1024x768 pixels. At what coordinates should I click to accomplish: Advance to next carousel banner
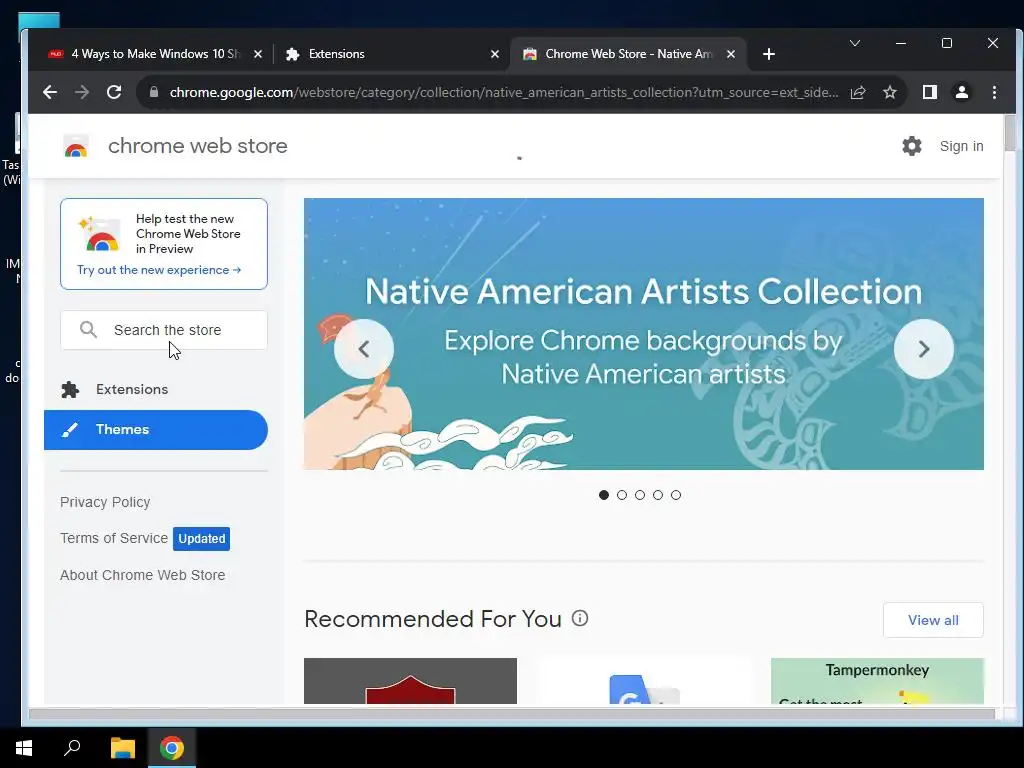point(923,349)
